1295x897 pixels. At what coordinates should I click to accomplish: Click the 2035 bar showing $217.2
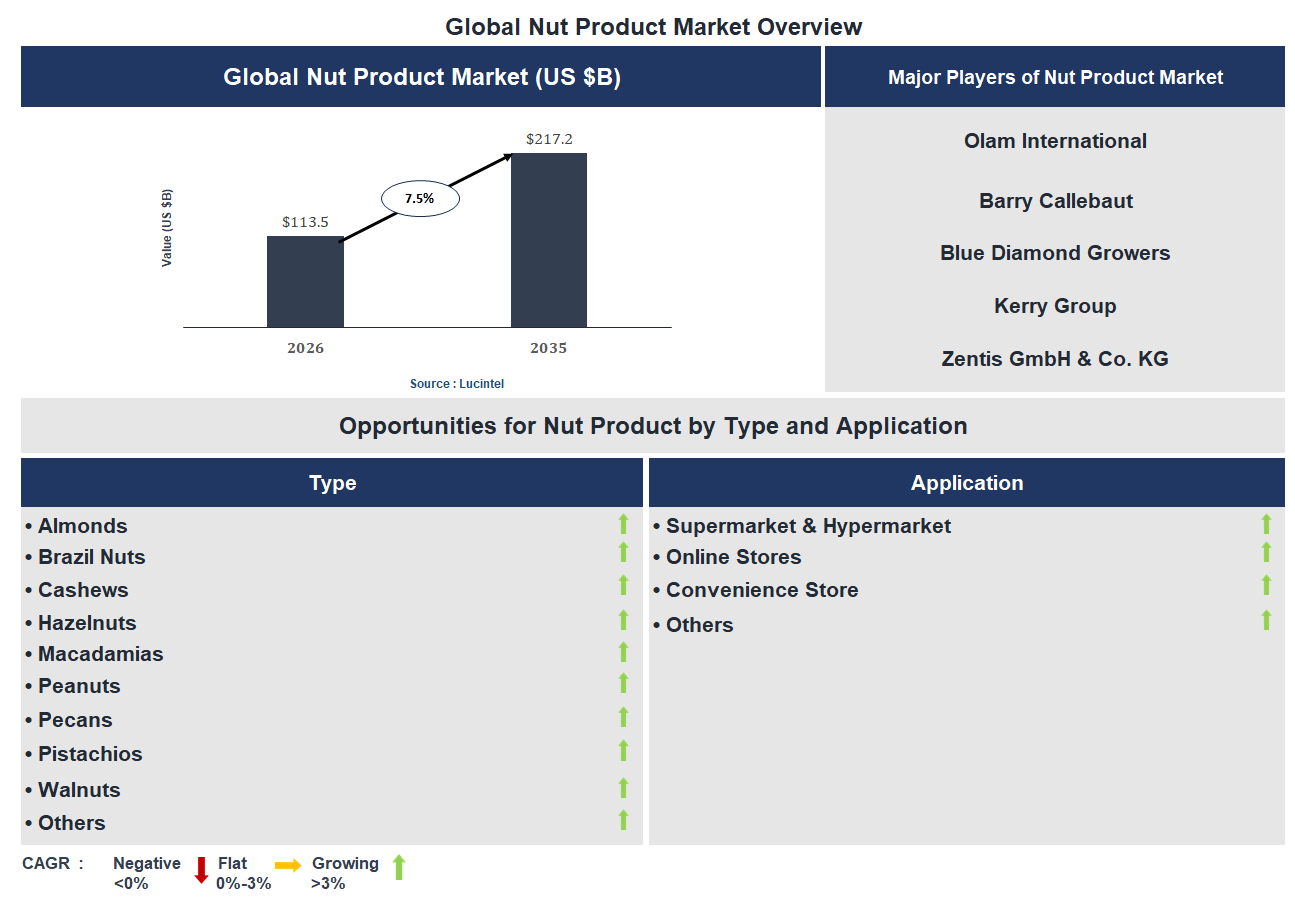[548, 240]
